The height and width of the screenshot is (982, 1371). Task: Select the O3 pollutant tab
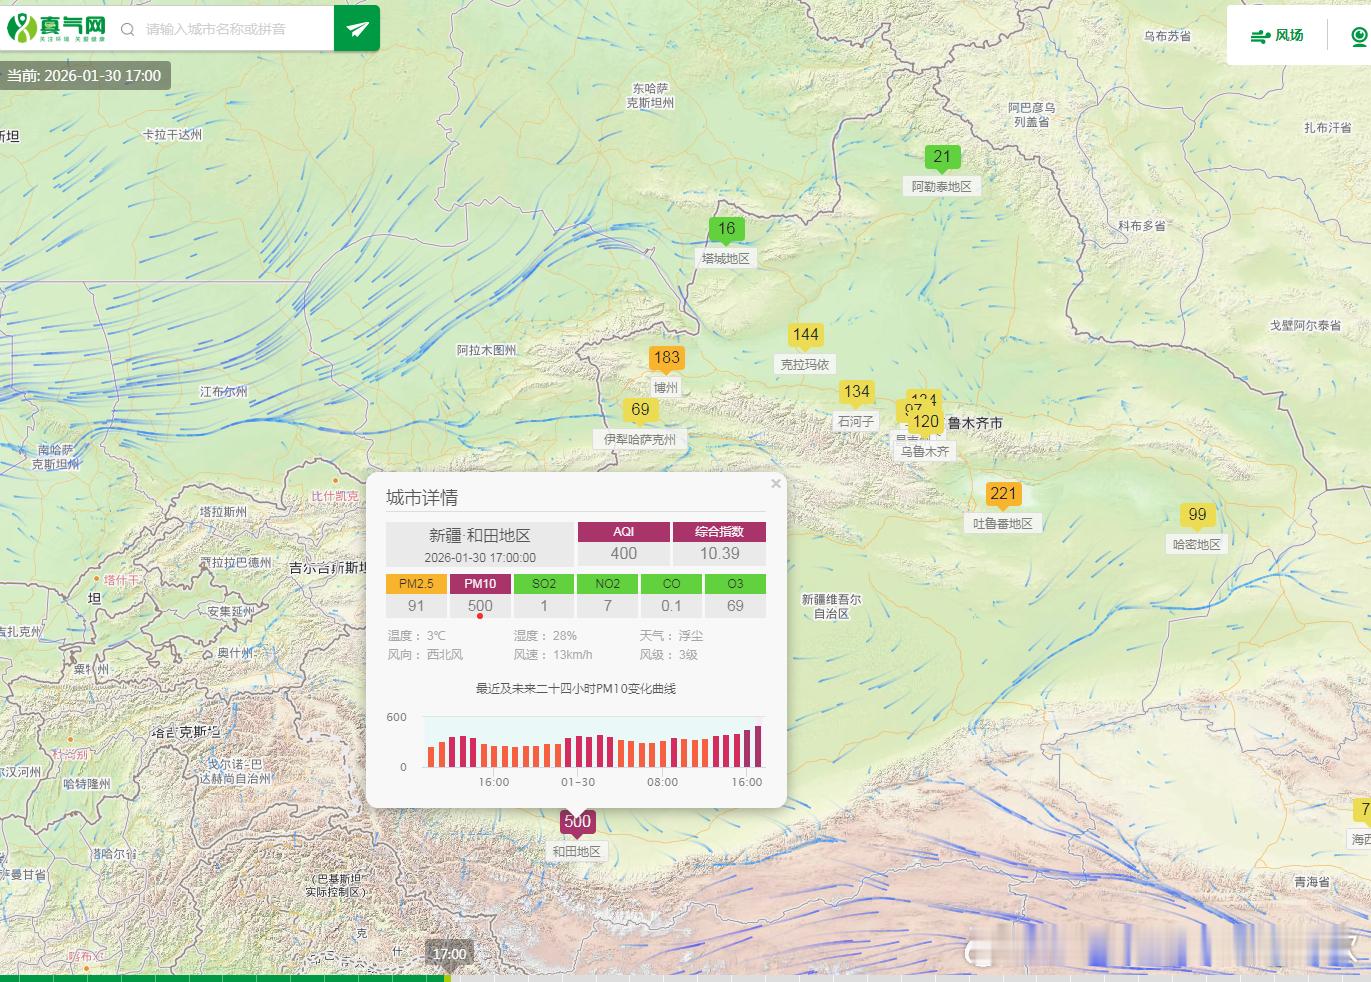pos(735,583)
